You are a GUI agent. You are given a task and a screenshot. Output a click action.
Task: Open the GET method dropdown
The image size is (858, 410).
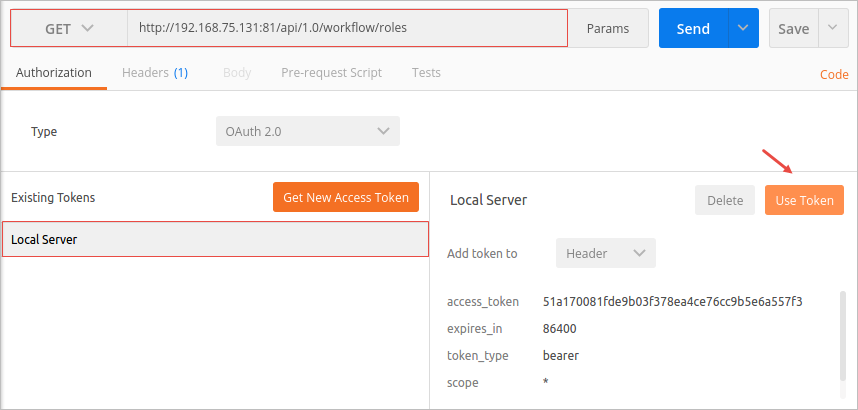[68, 28]
